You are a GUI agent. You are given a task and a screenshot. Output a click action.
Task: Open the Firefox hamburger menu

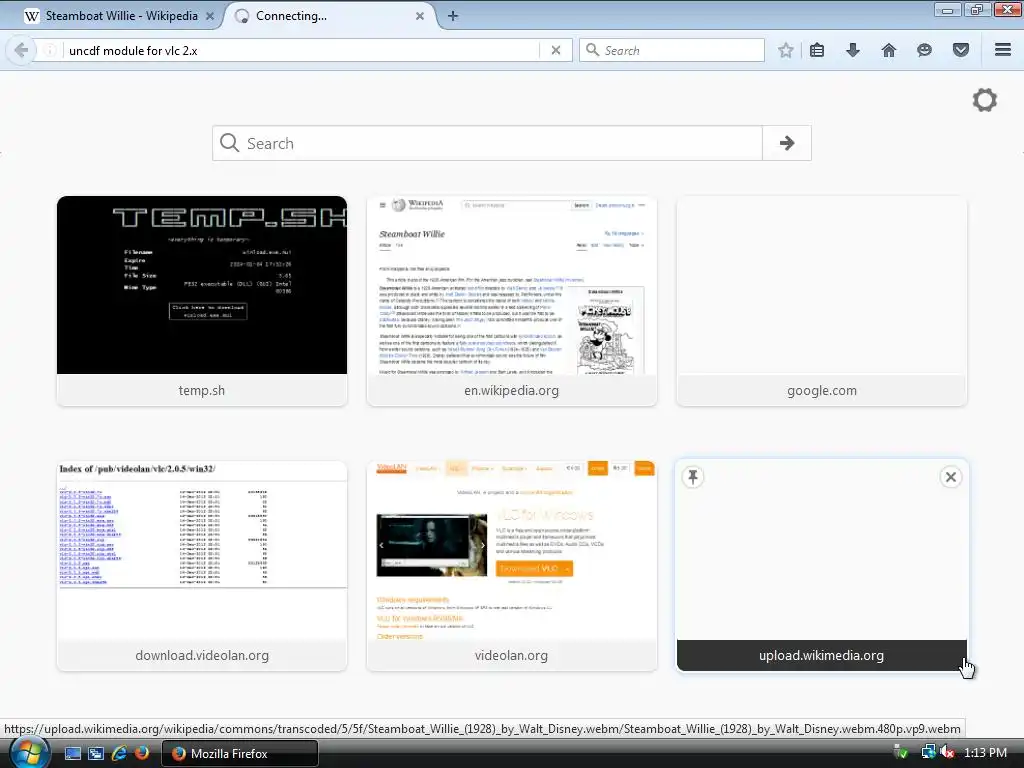click(x=1003, y=50)
